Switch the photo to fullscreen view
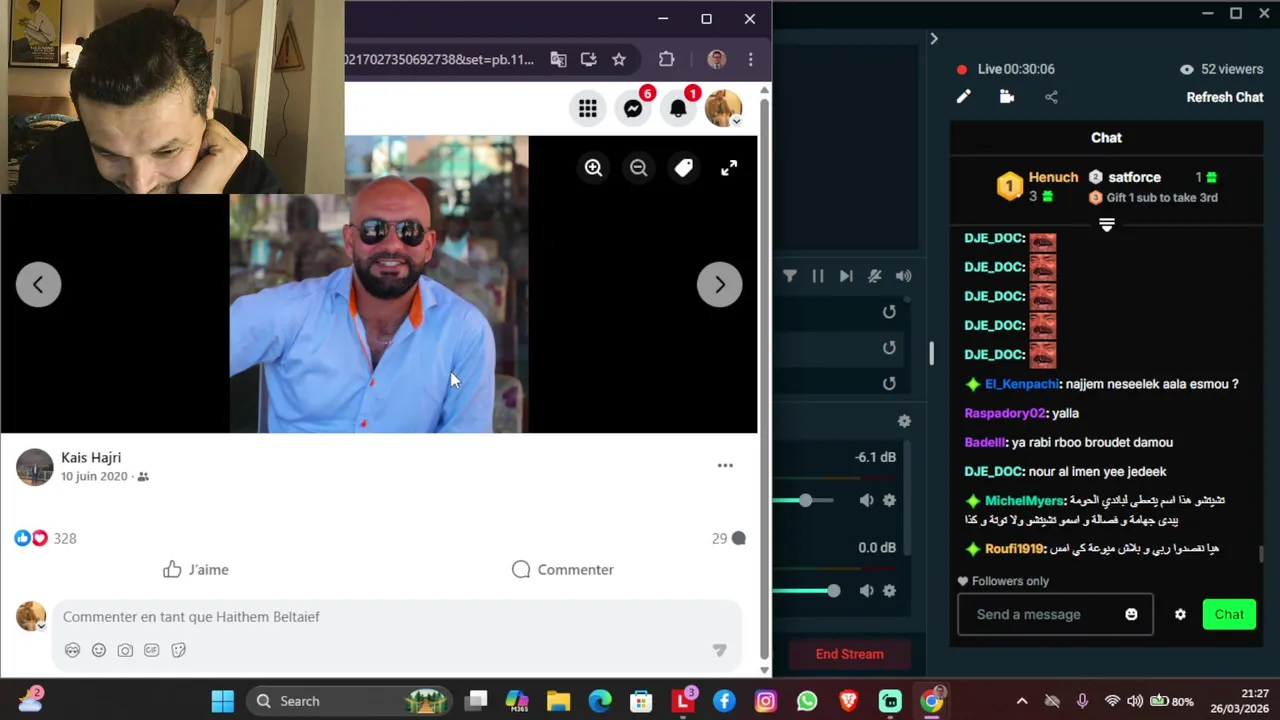This screenshot has width=1280, height=720. pos(729,168)
